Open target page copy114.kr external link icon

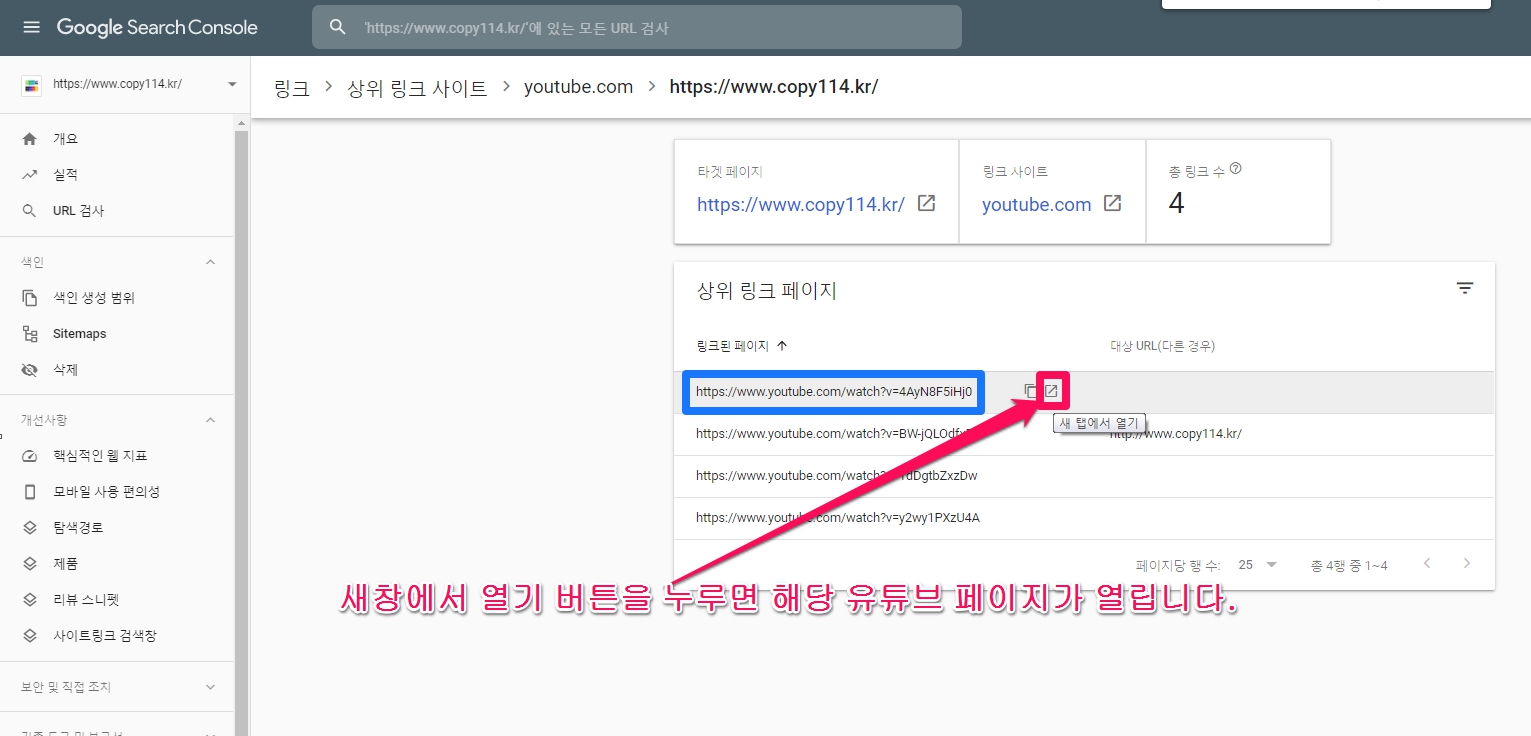coord(927,204)
